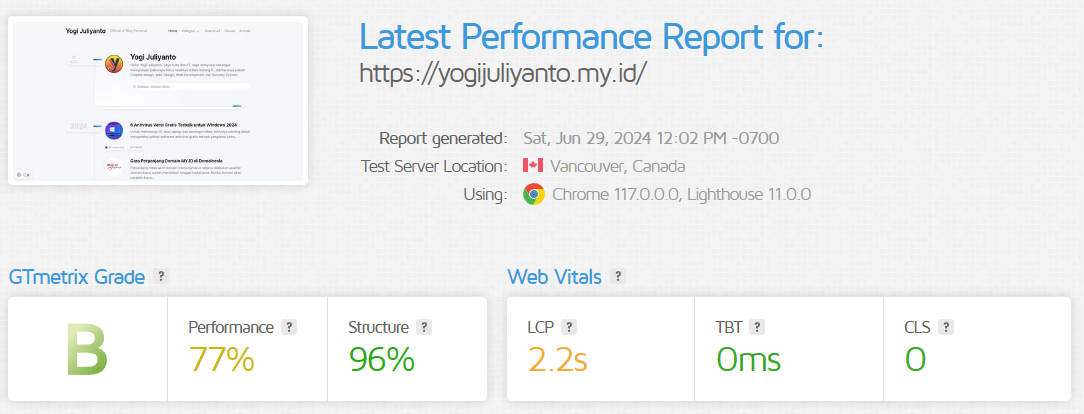
Task: Click the Web Vitals heading
Action: (x=554, y=277)
